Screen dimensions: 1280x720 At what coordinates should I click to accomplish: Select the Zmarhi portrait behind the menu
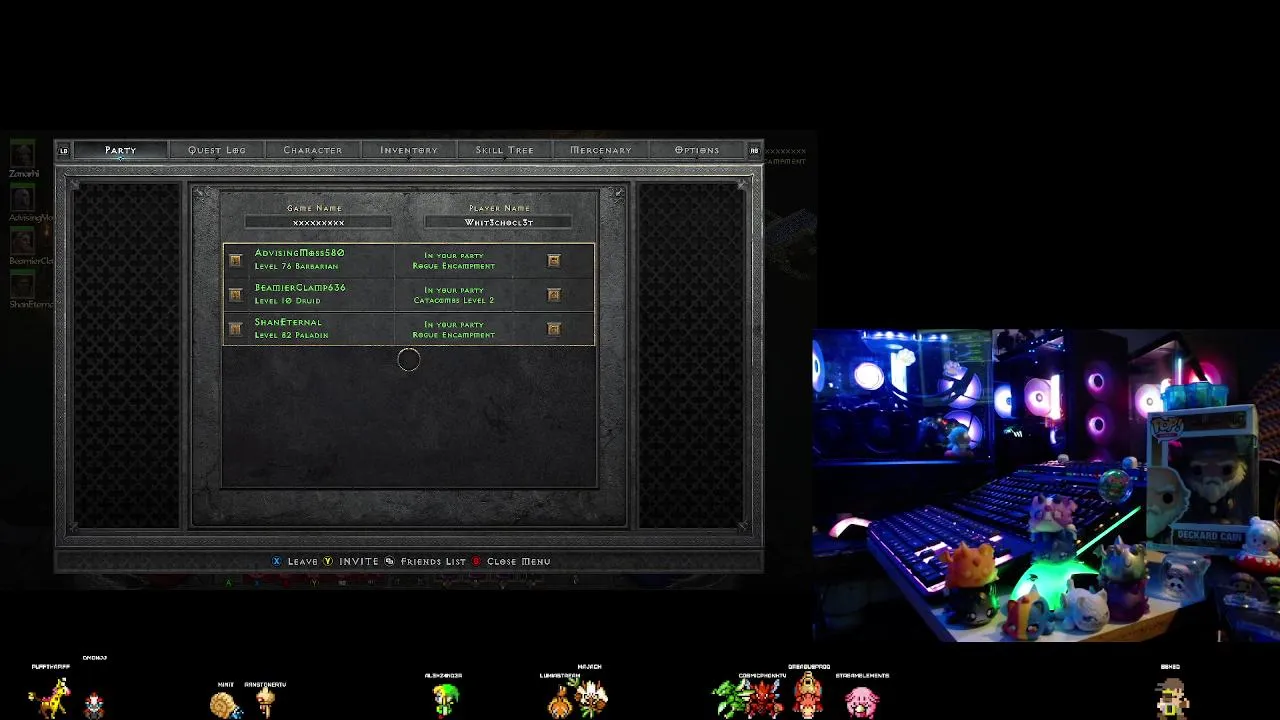(x=22, y=153)
